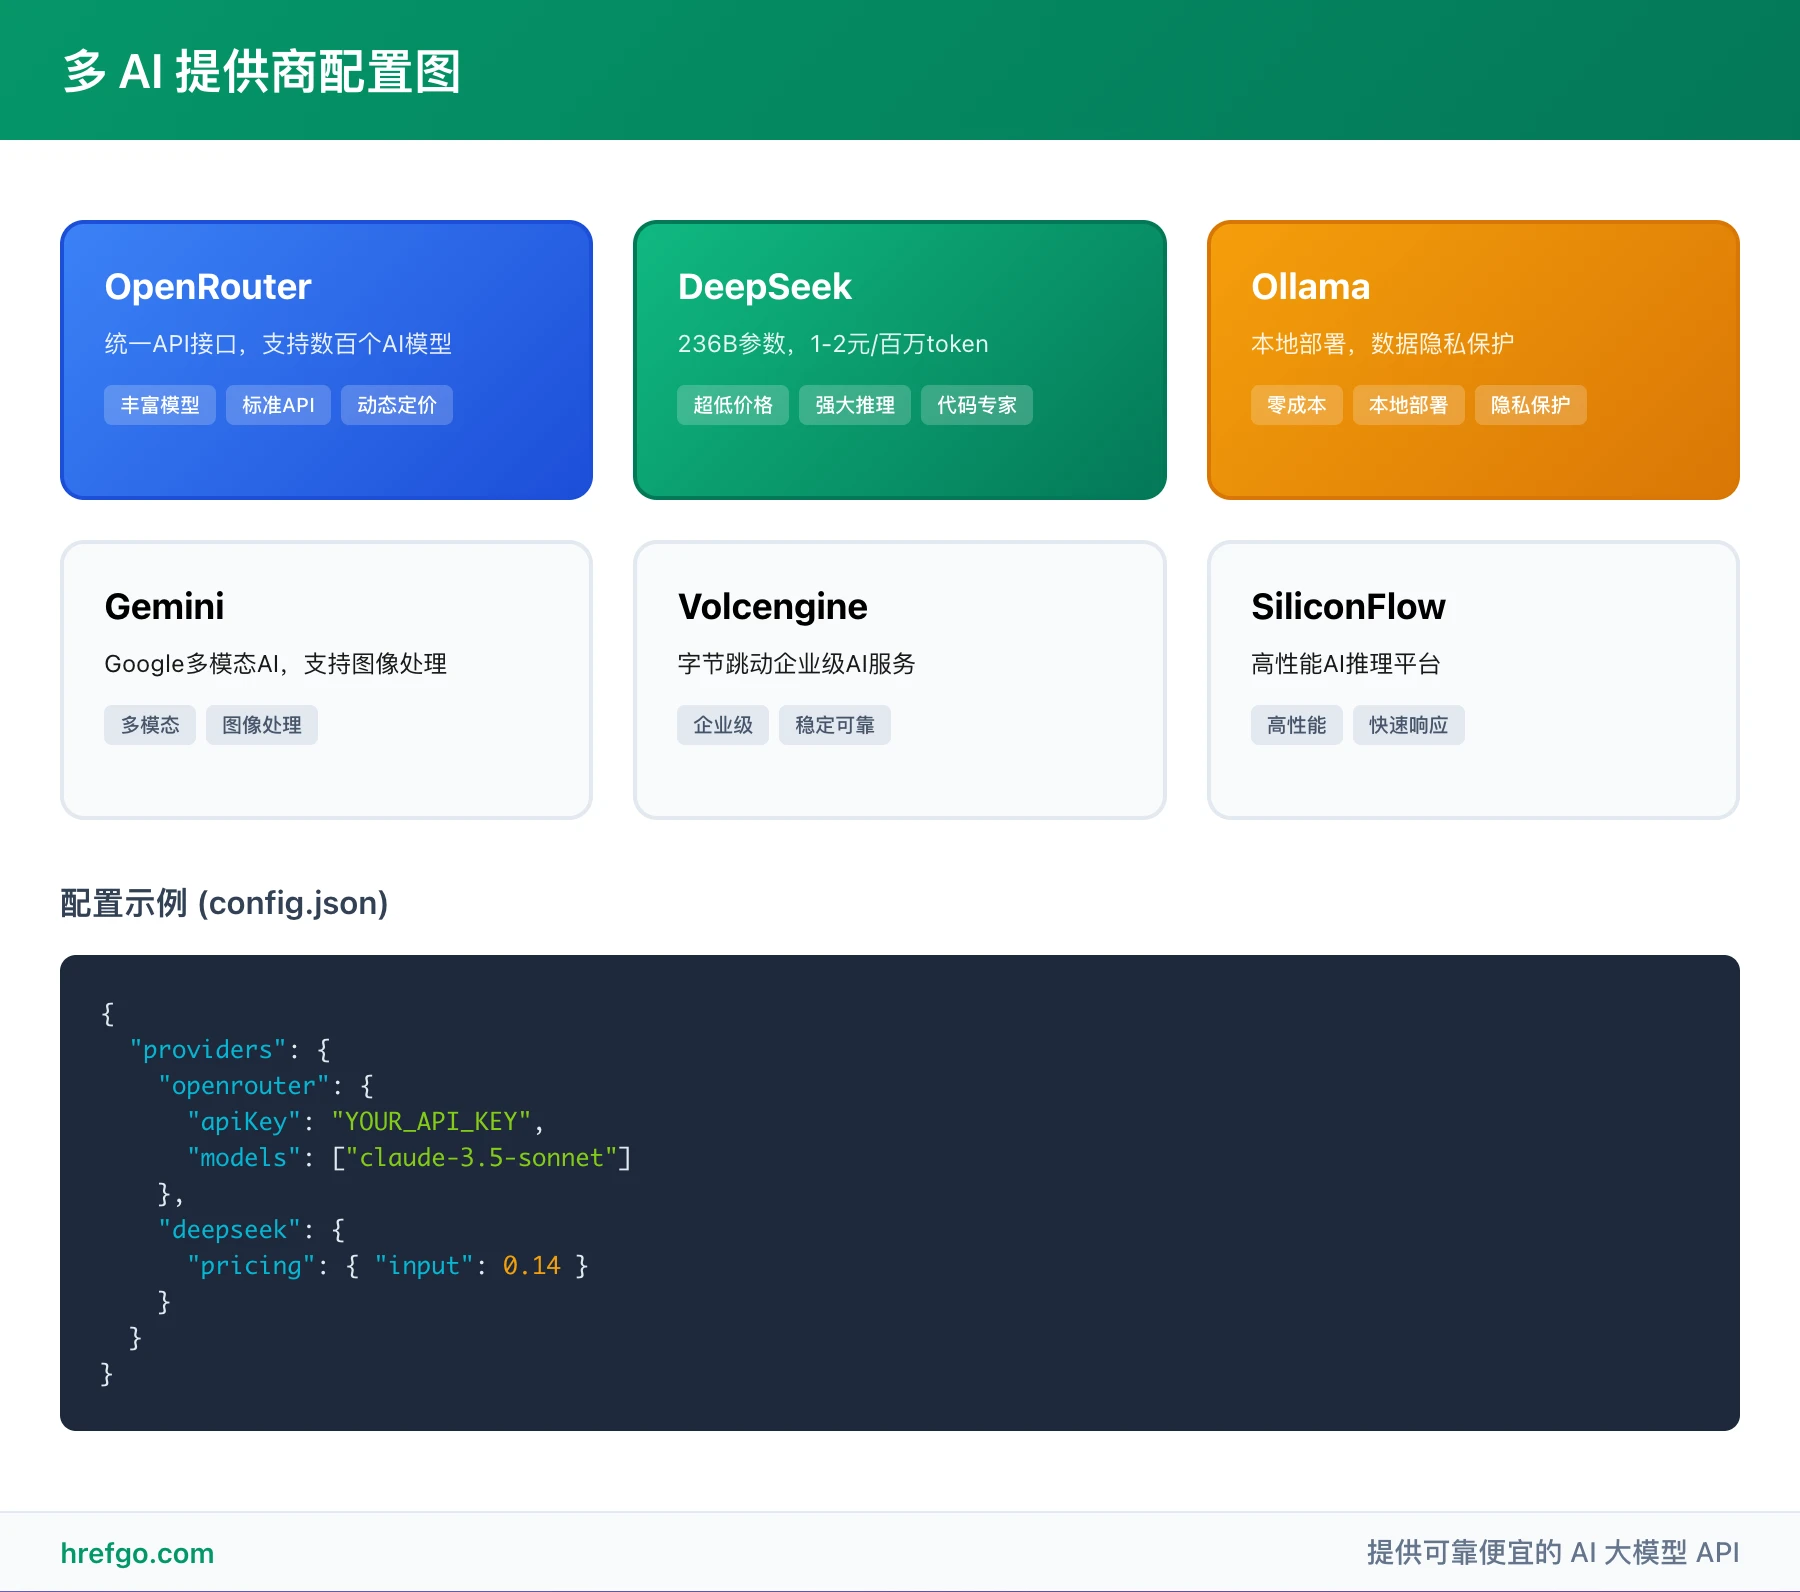Click the 强大推理 tag
The height and width of the screenshot is (1592, 1800).
click(x=855, y=405)
